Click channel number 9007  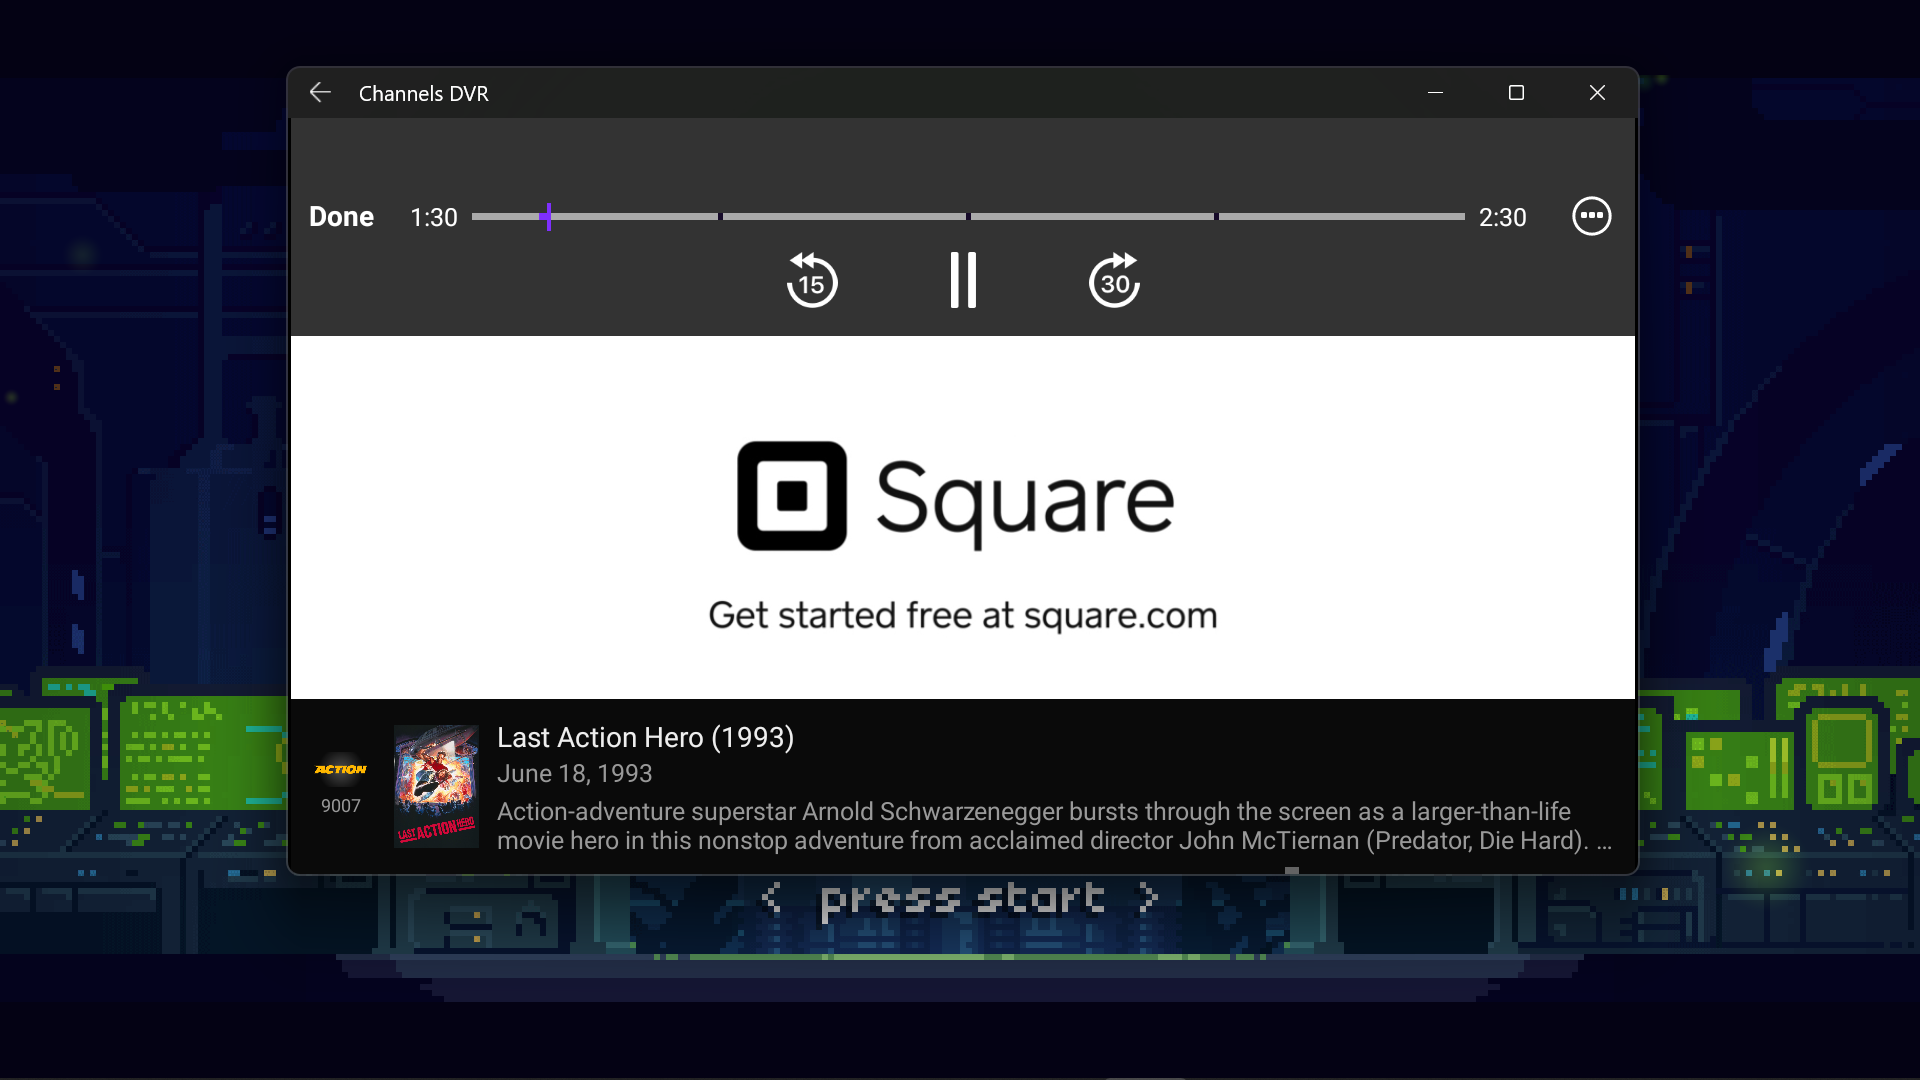340,806
